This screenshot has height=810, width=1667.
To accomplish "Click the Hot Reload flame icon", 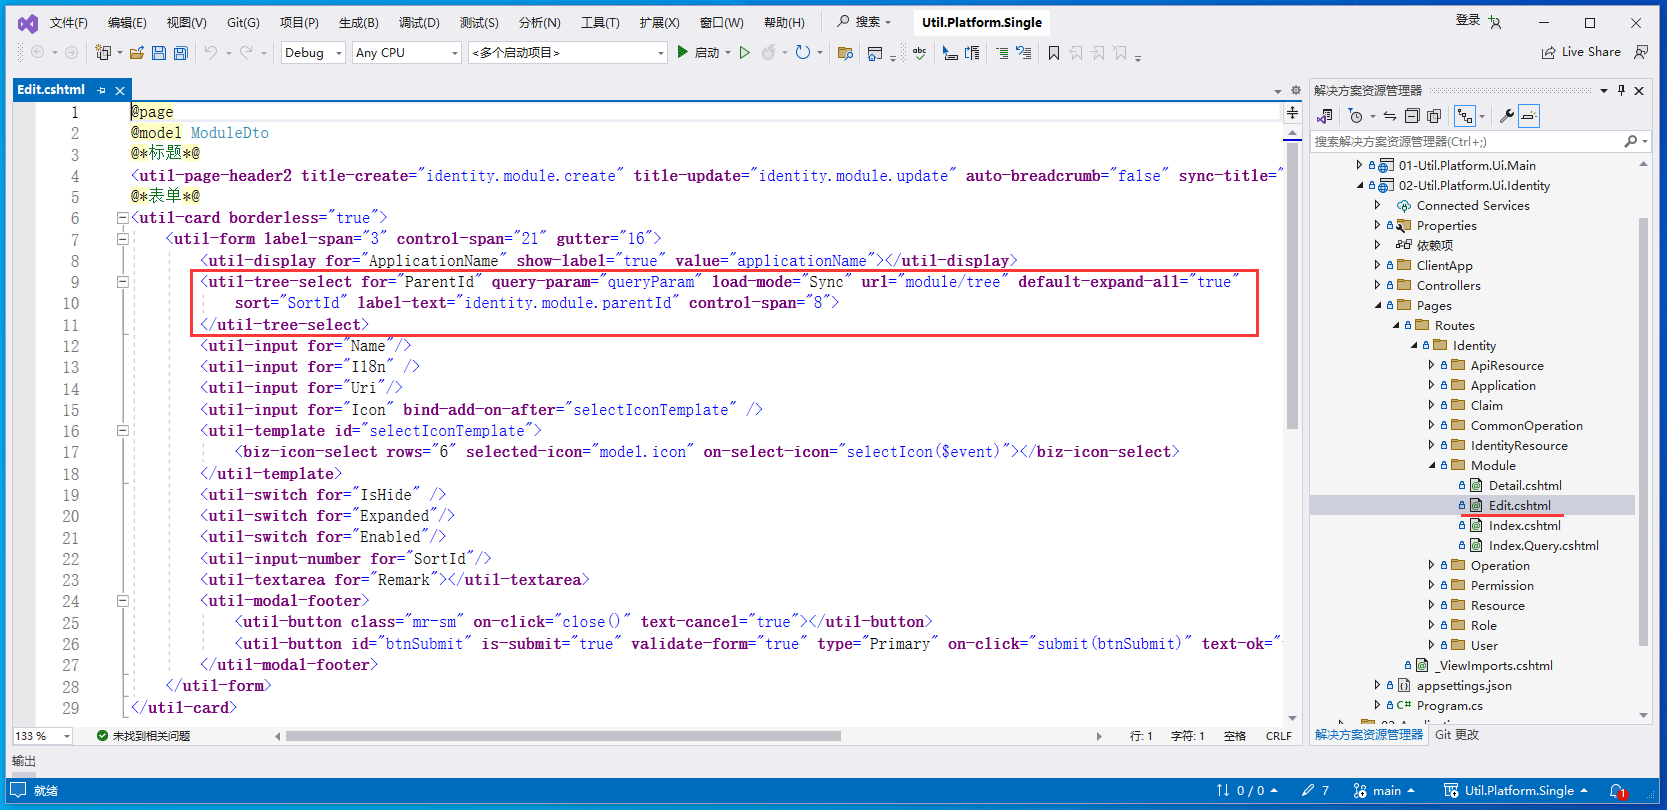I will pyautogui.click(x=769, y=52).
